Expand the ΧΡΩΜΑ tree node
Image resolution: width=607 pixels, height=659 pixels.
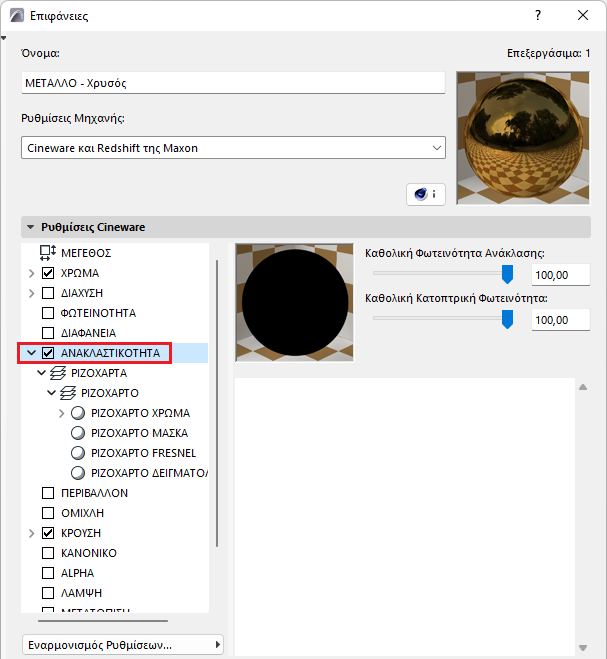pyautogui.click(x=32, y=273)
